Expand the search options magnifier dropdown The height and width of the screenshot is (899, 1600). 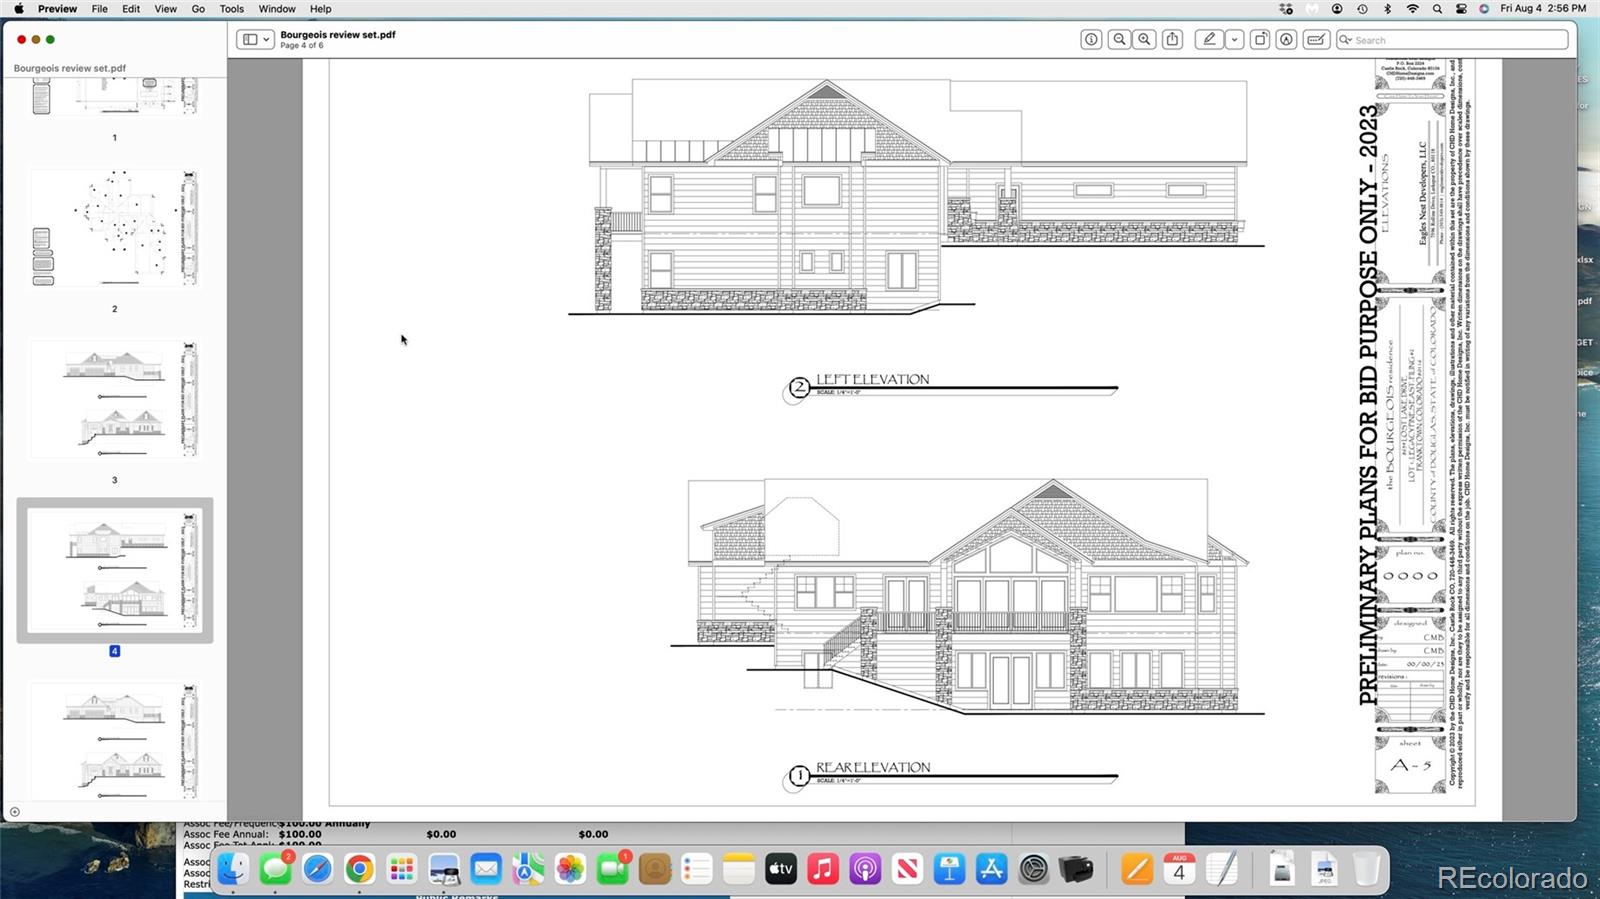pos(1346,40)
